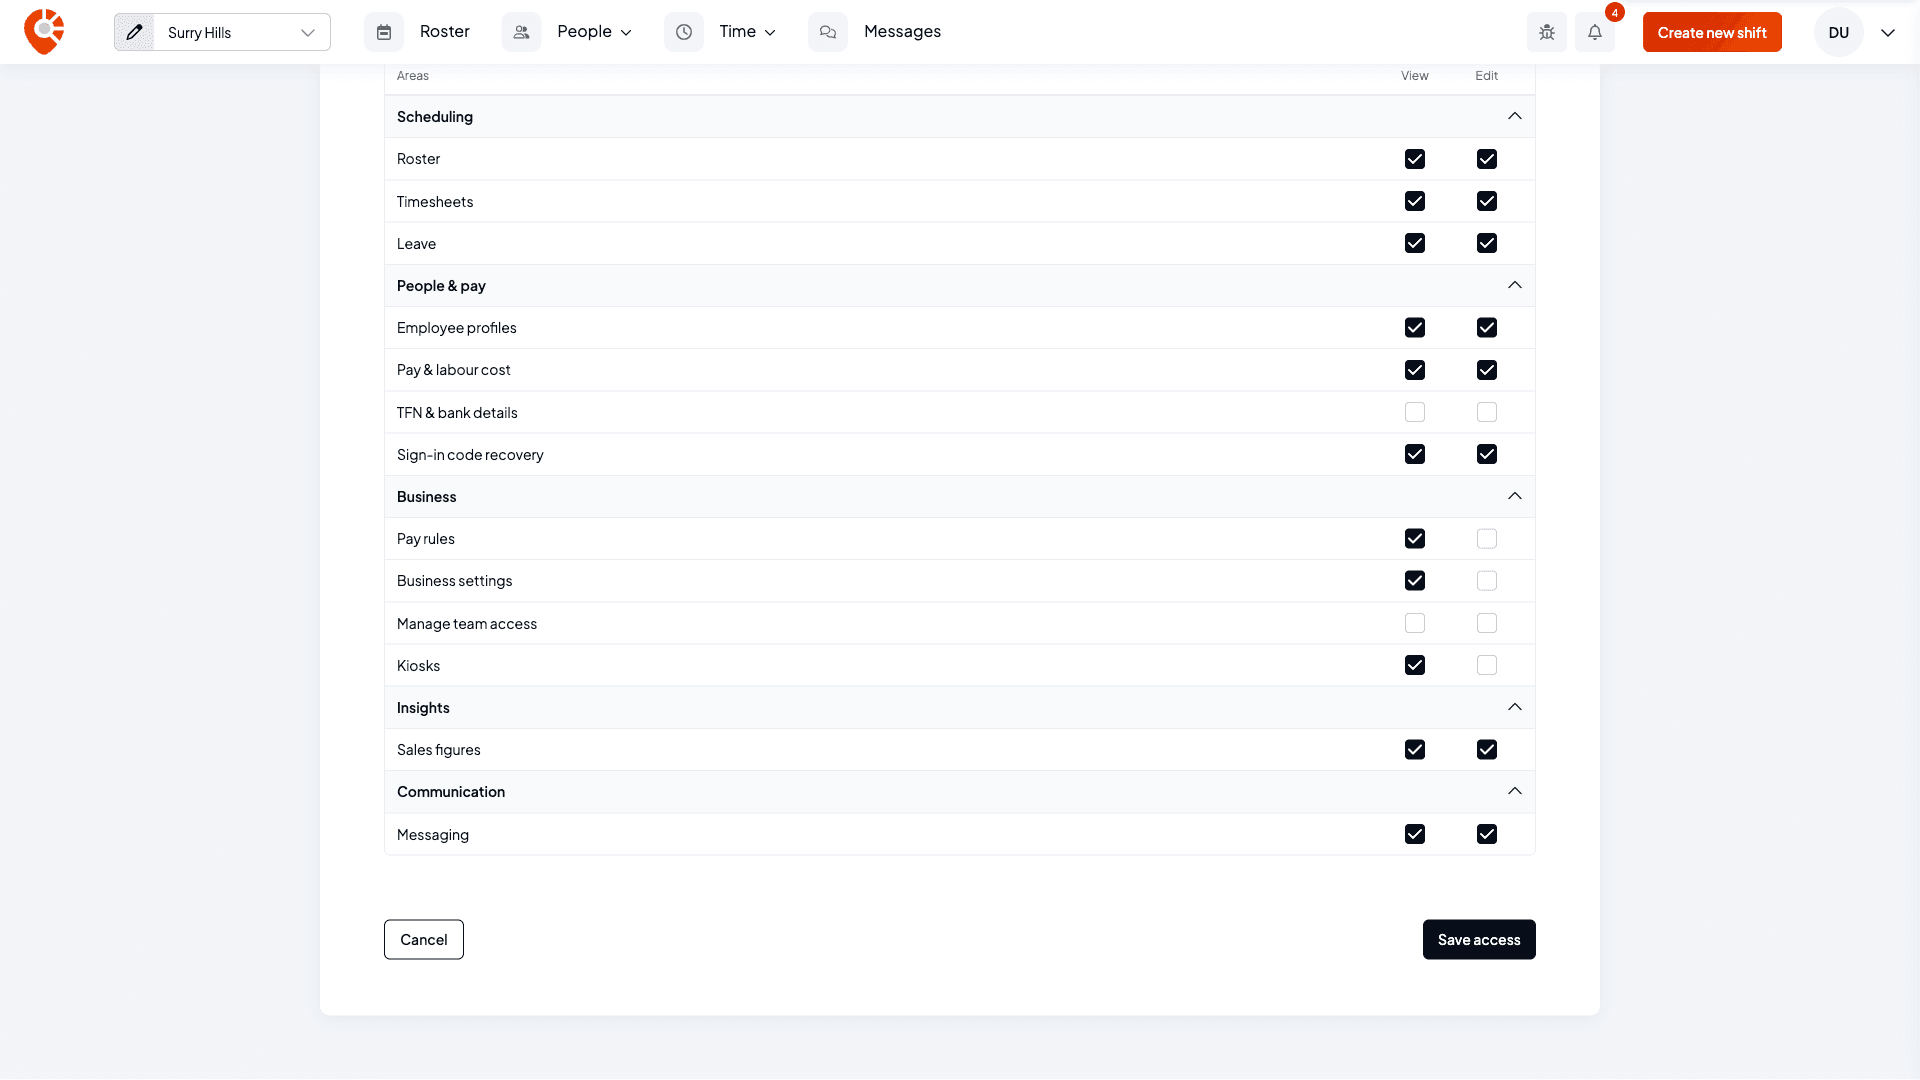Click the Communication section heading

coord(451,791)
